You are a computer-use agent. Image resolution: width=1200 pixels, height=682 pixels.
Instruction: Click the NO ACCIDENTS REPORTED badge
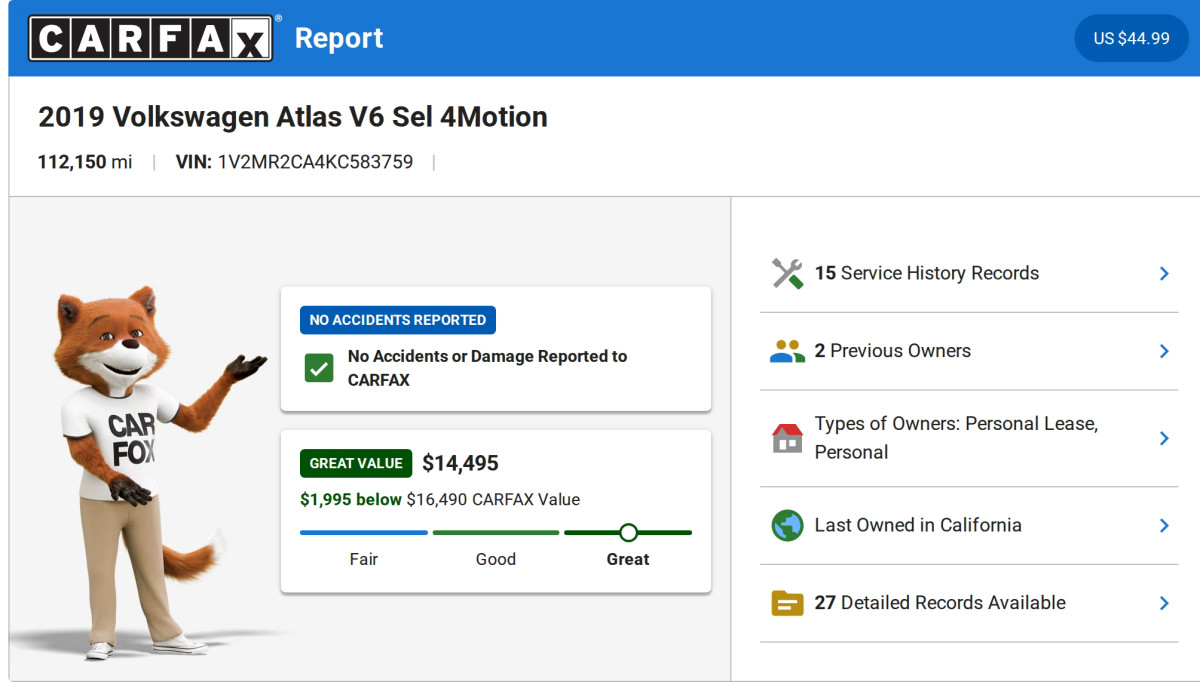(x=398, y=320)
